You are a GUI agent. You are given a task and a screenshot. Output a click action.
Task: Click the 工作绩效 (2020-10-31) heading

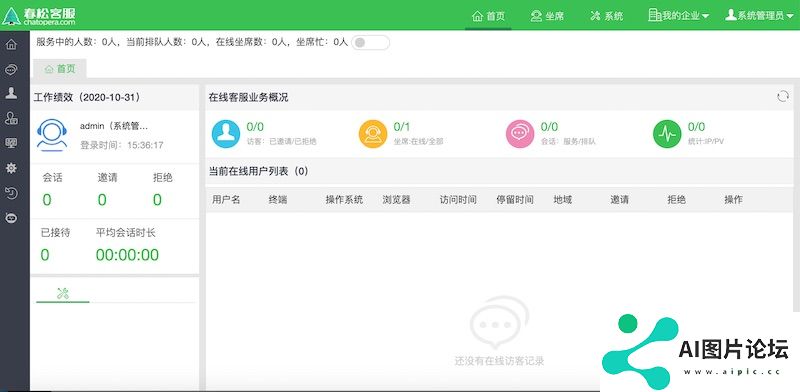pyautogui.click(x=87, y=97)
